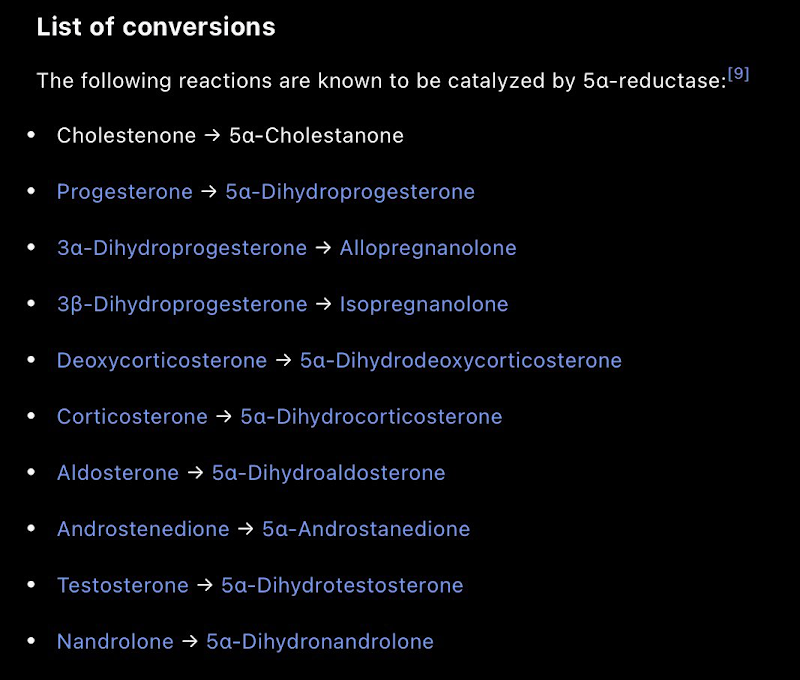
Task: Open the 3α-Dihydroprogesterone article link
Action: pos(181,248)
